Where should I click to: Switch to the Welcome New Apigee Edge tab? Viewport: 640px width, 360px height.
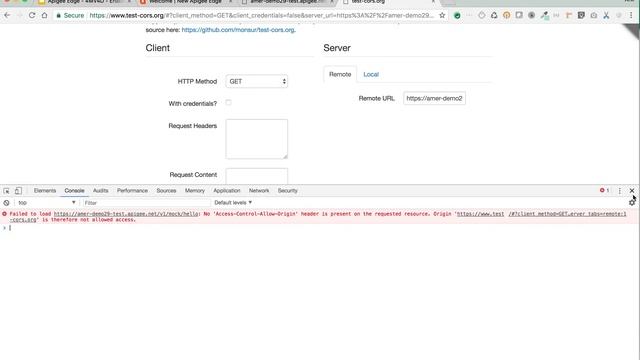pos(185,2)
